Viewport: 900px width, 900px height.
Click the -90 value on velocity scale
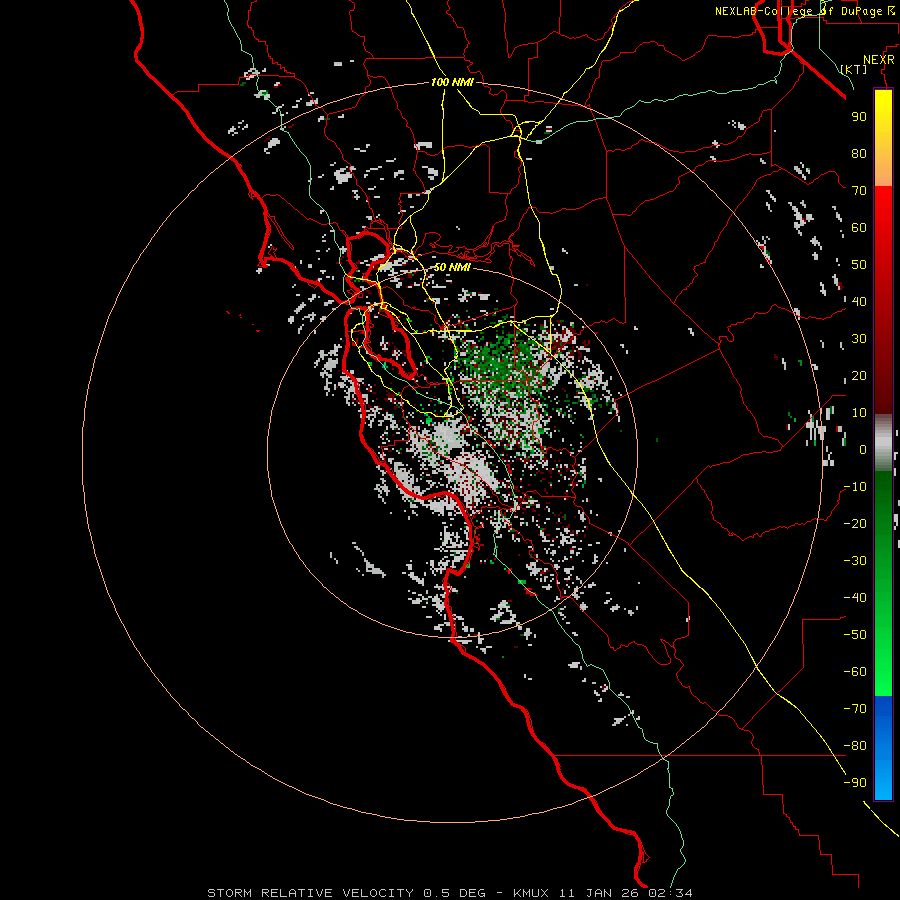[x=855, y=783]
